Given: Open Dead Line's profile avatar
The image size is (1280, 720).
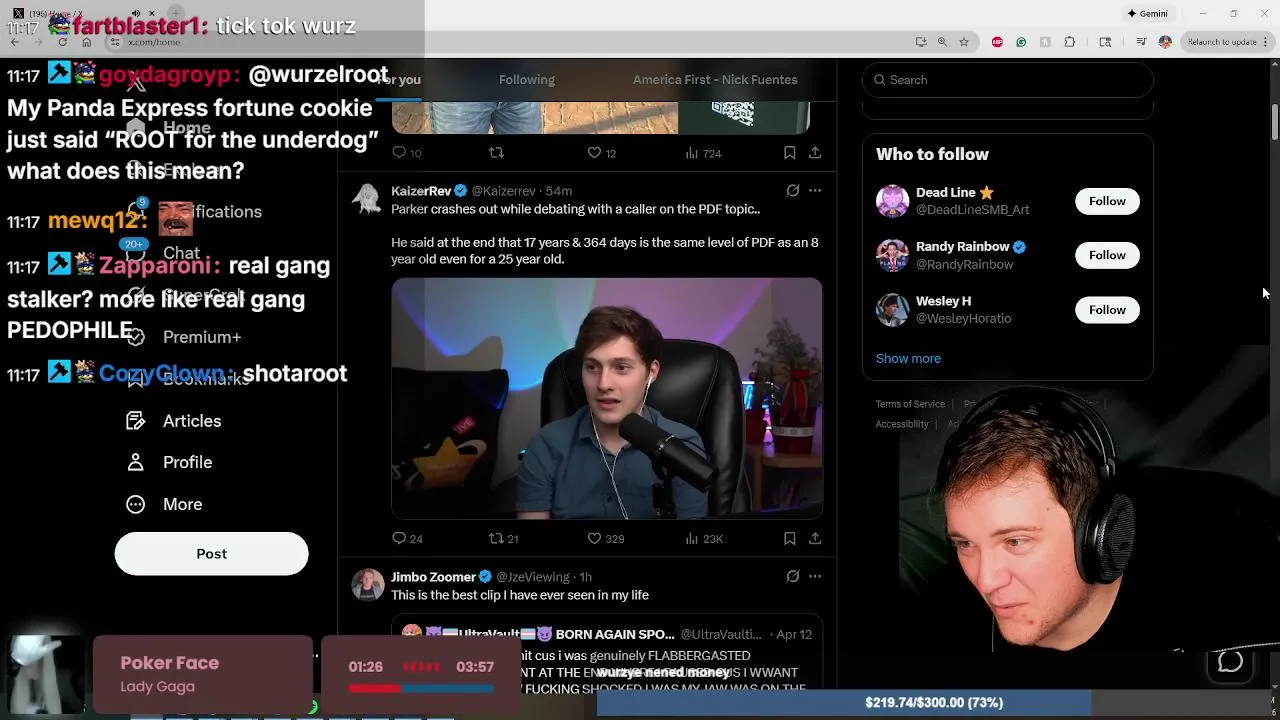Looking at the screenshot, I should click(x=892, y=201).
